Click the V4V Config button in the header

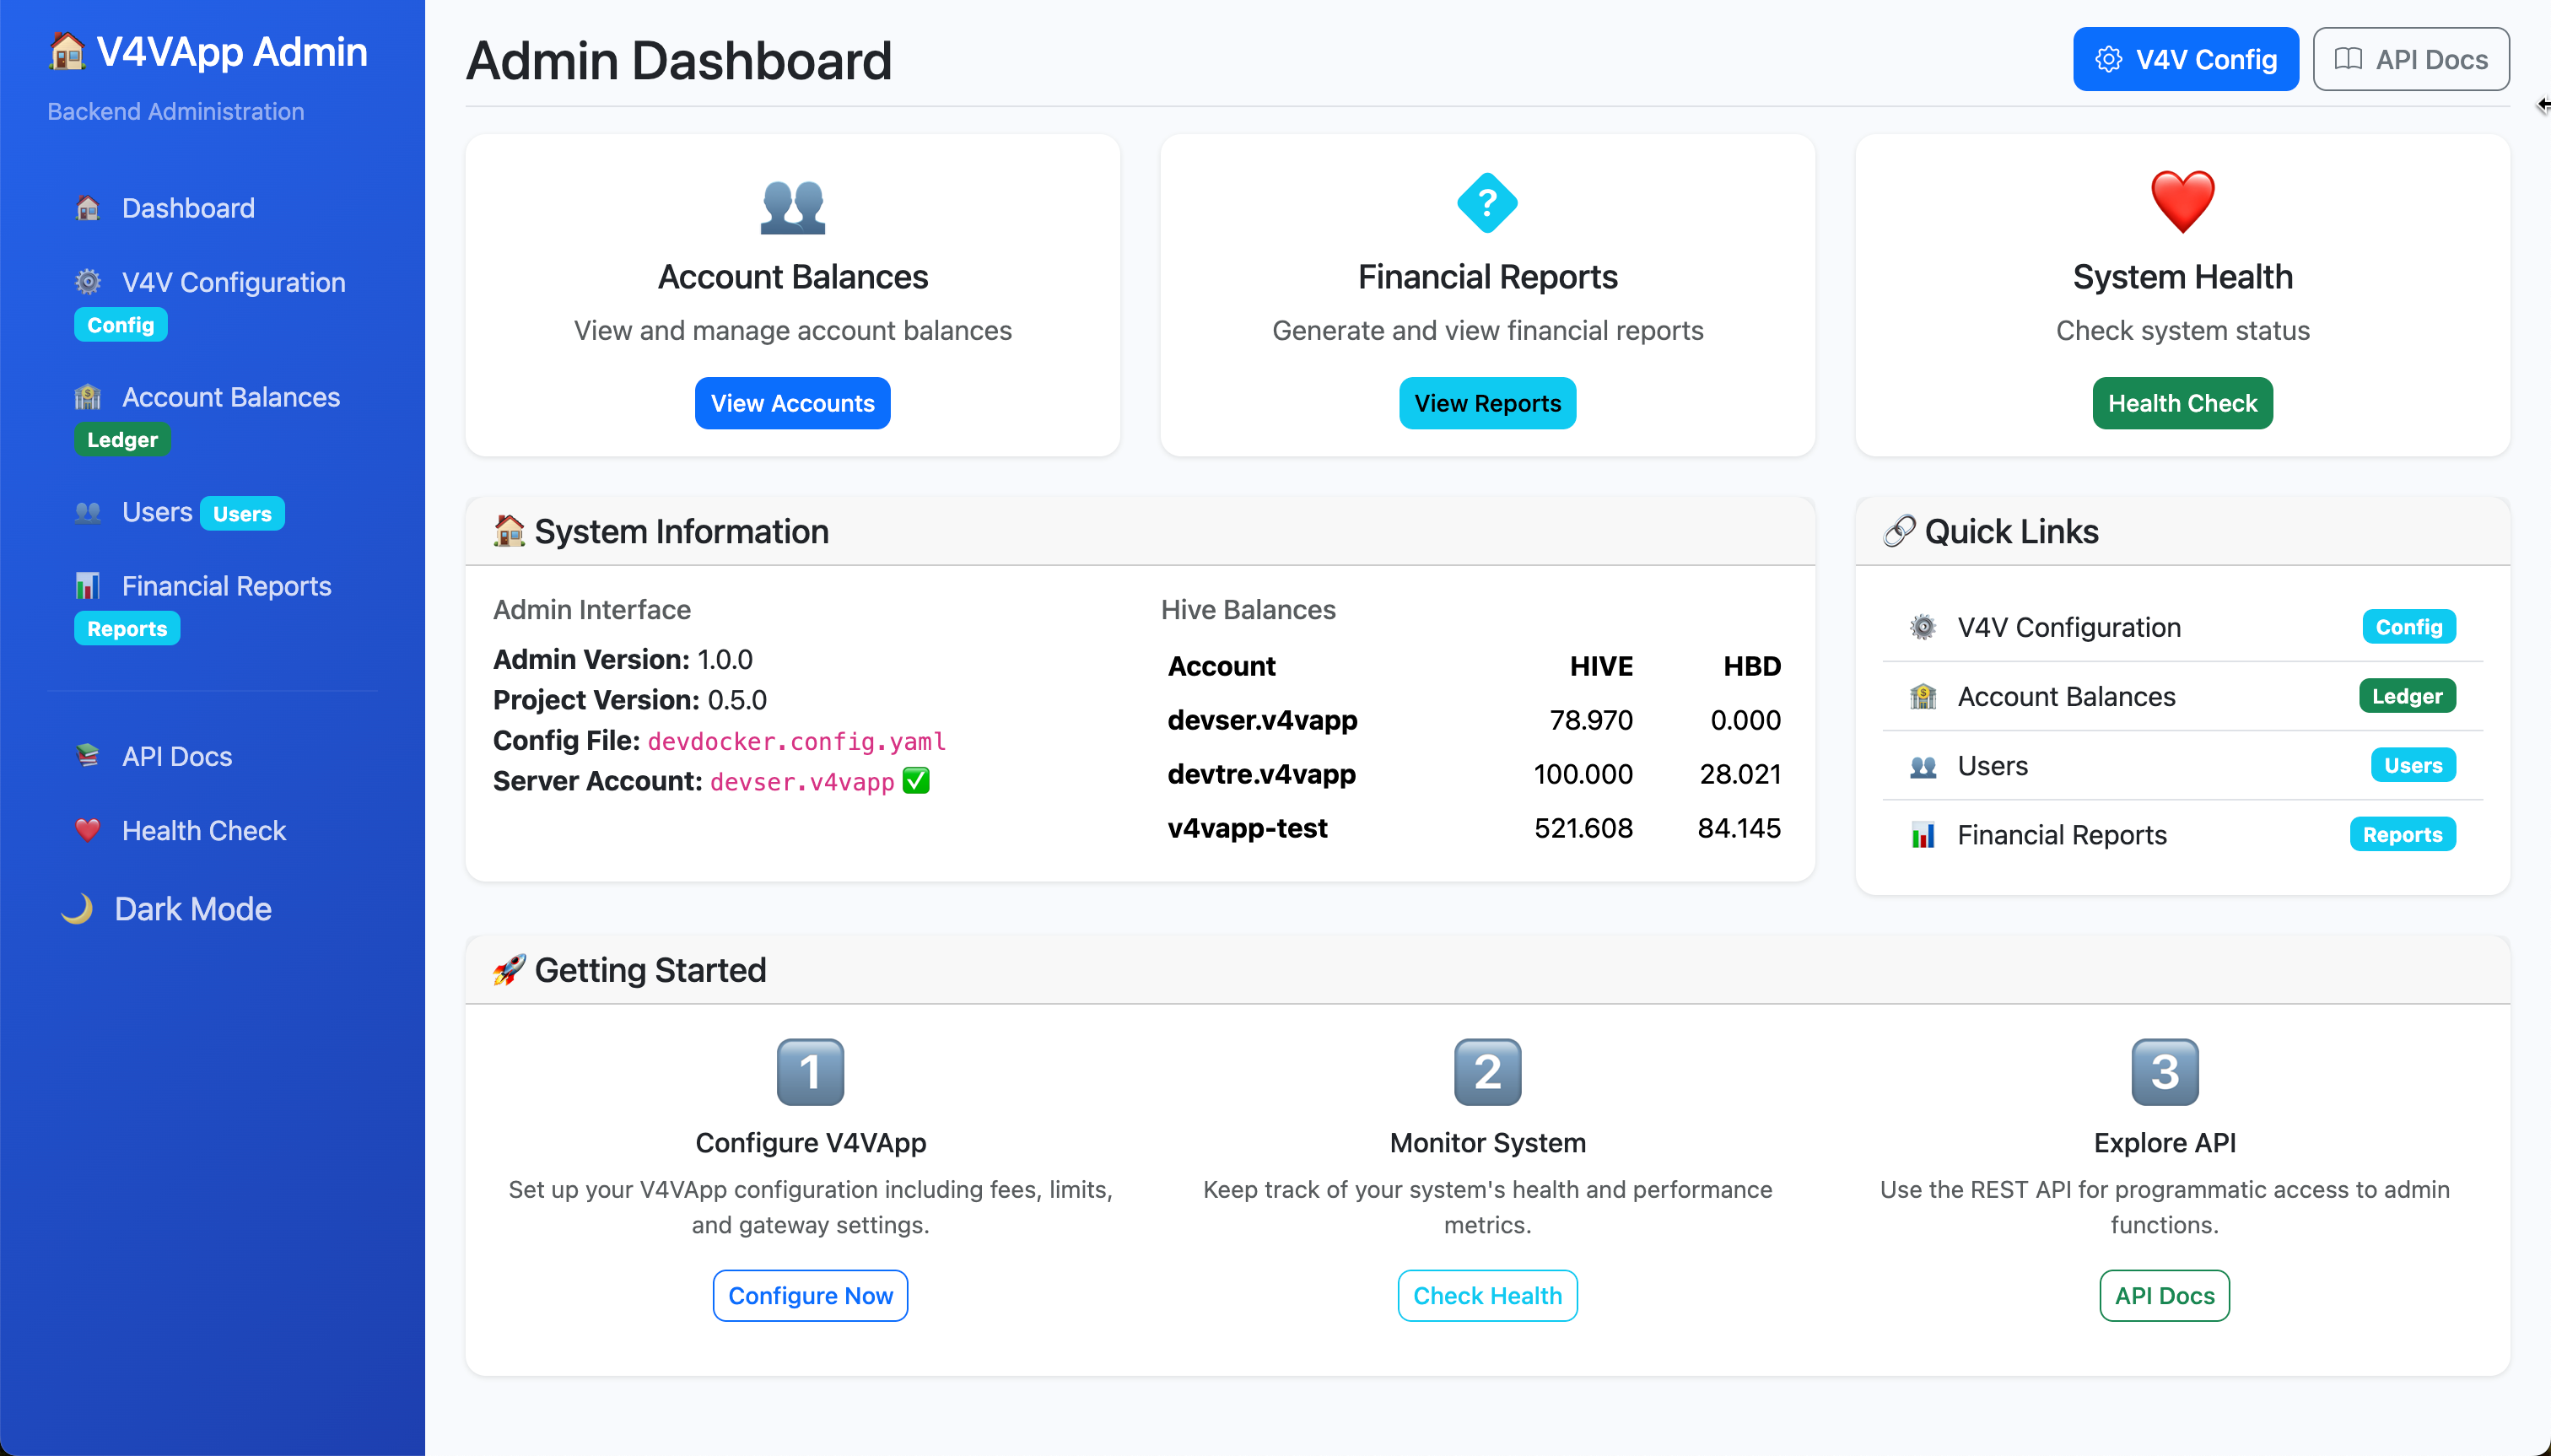pos(2185,60)
